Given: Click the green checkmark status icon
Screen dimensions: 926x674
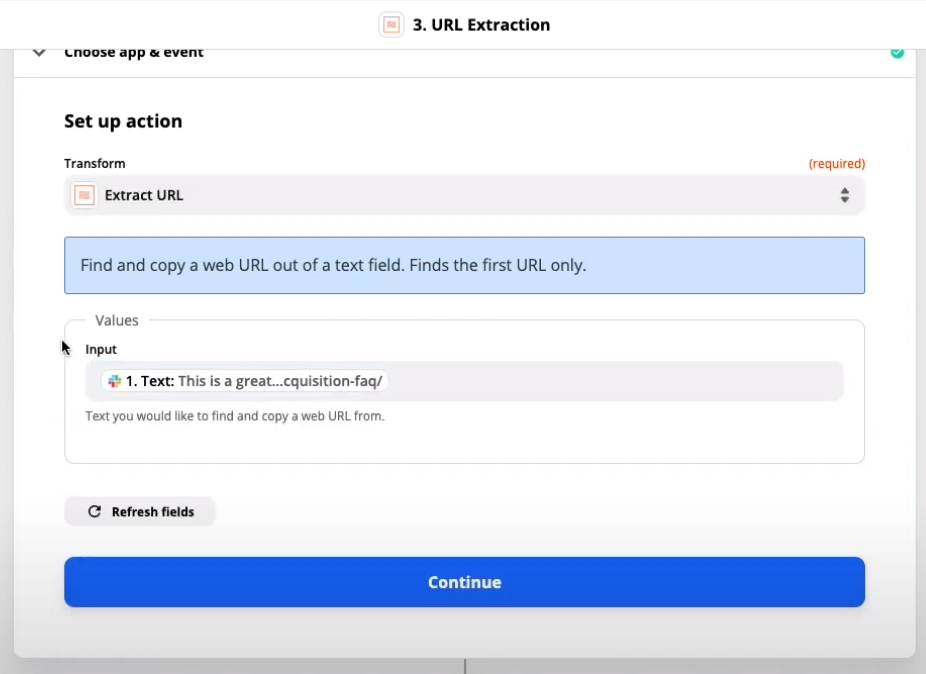Looking at the screenshot, I should pyautogui.click(x=897, y=53).
